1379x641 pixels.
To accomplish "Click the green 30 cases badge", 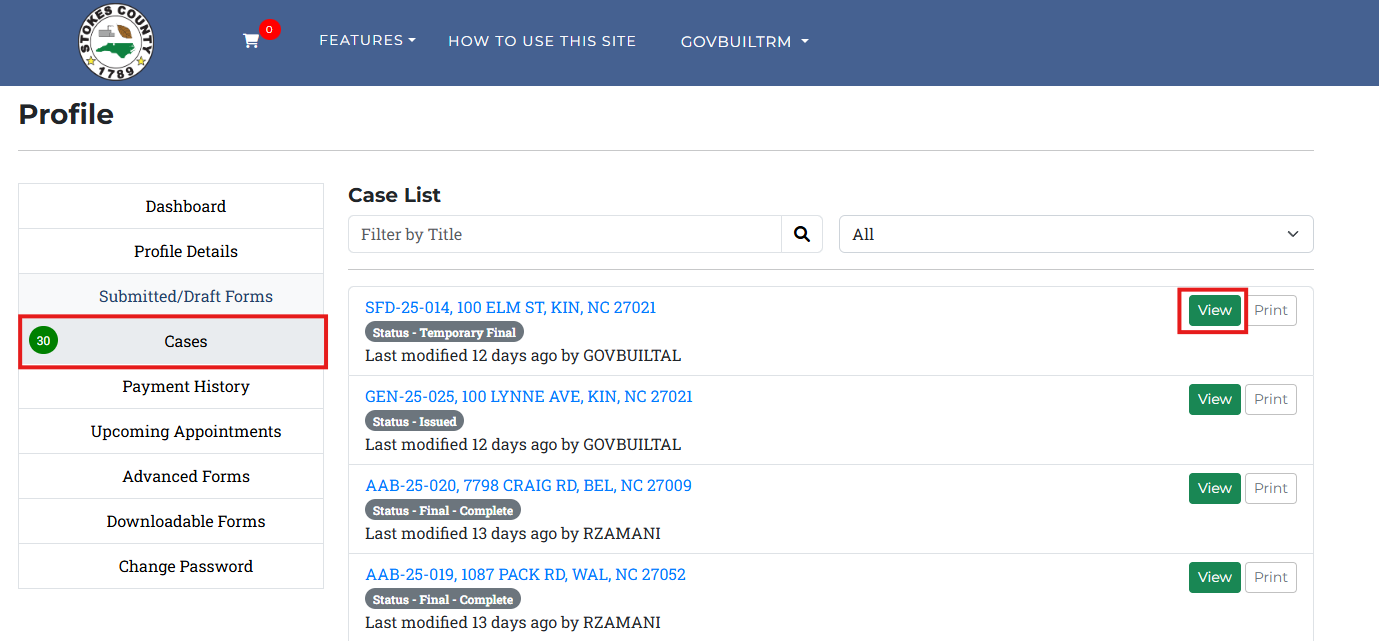I will (x=43, y=341).
